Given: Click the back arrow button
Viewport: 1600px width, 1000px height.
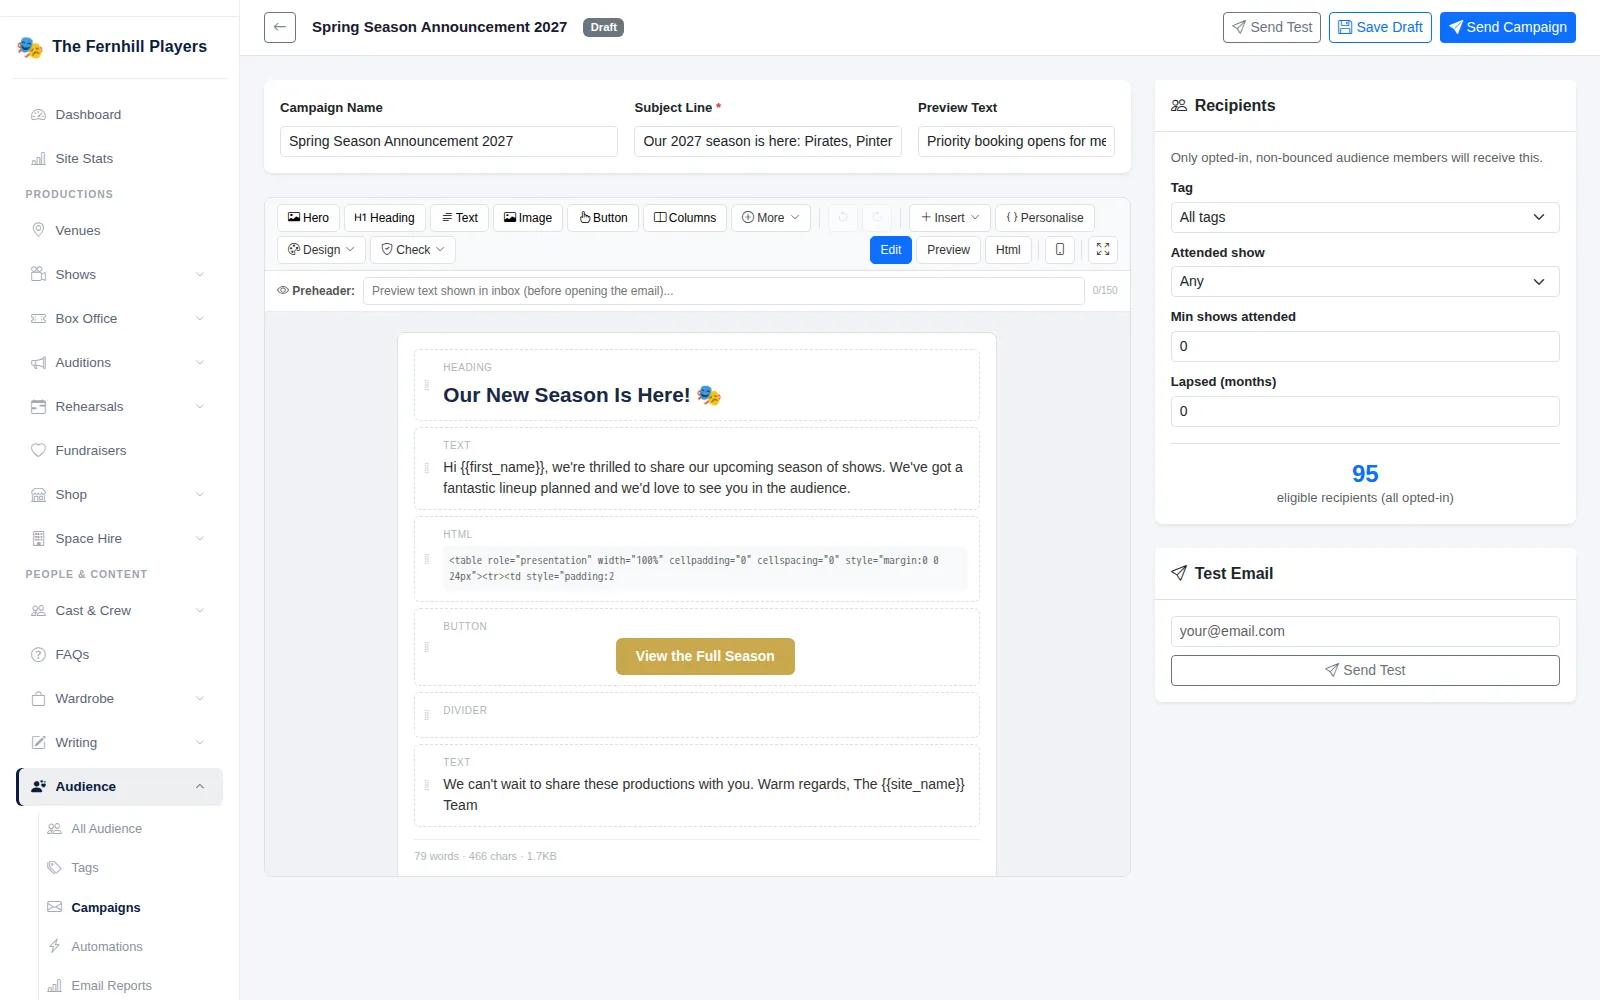Looking at the screenshot, I should point(280,27).
